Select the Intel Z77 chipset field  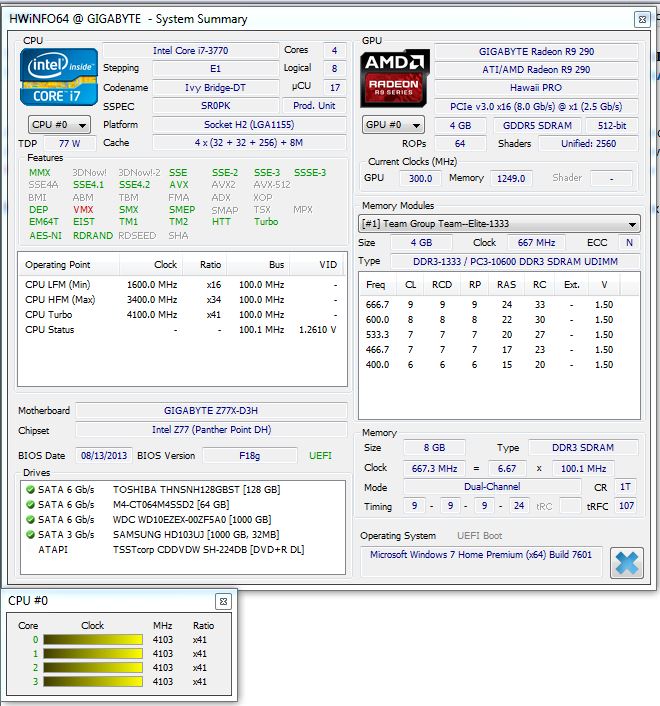[x=211, y=430]
